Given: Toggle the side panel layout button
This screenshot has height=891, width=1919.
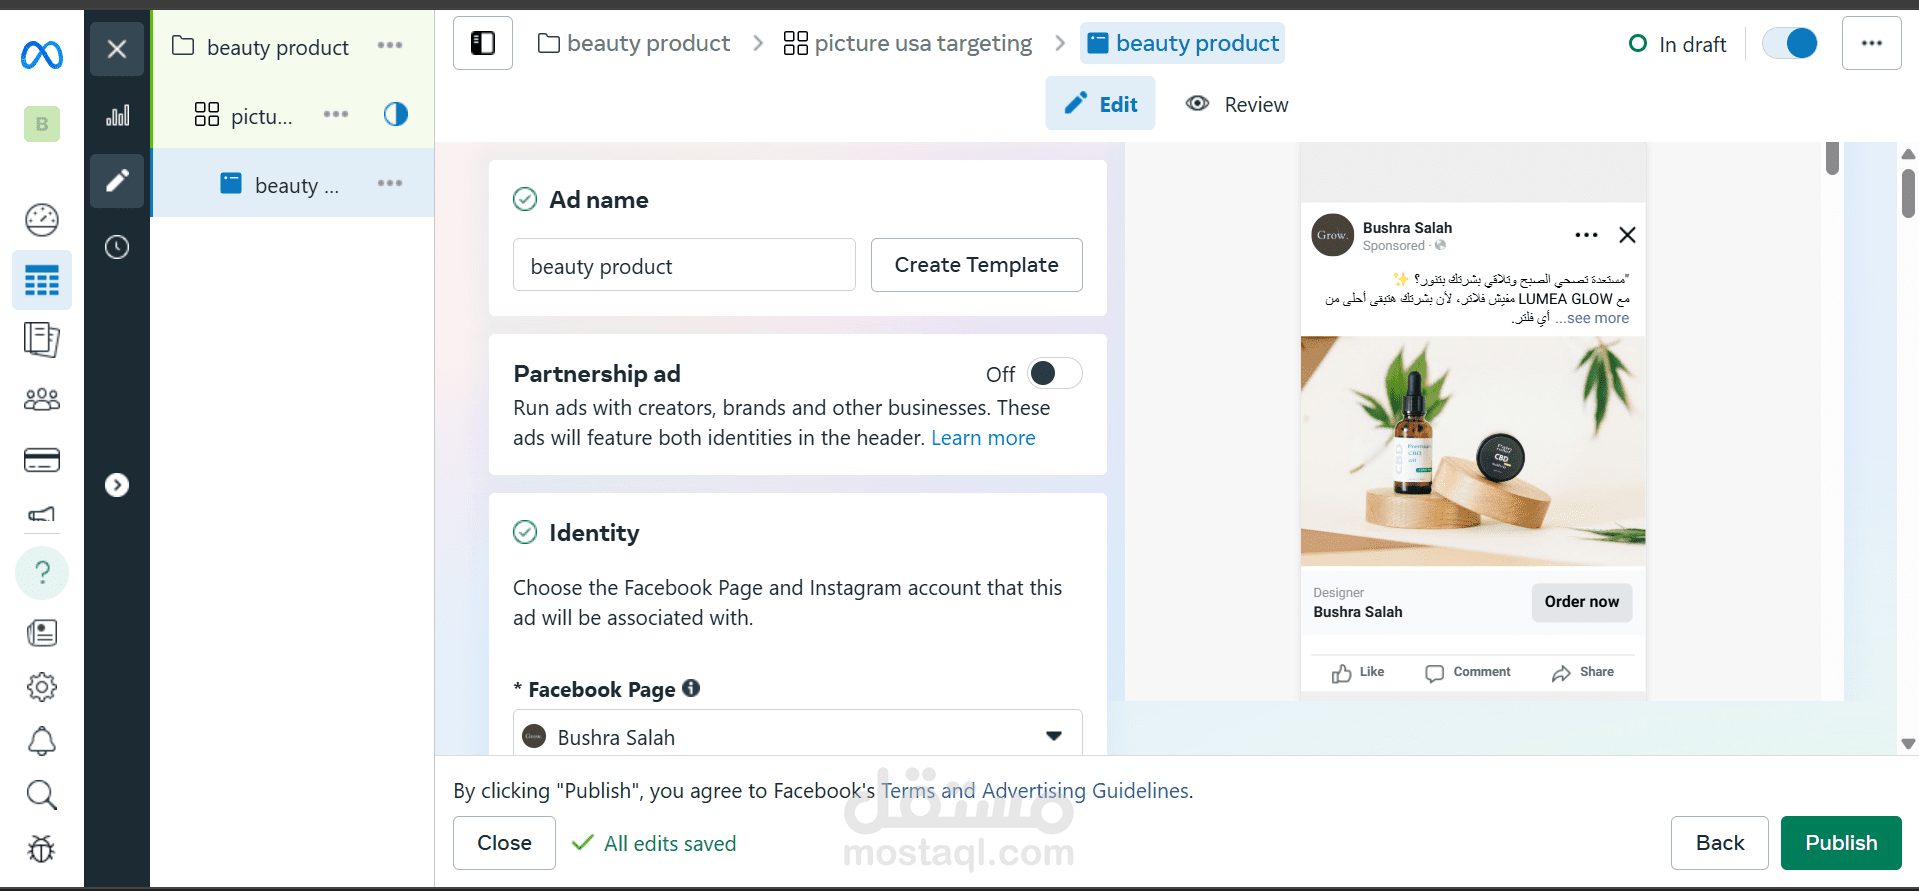Looking at the screenshot, I should (x=483, y=43).
